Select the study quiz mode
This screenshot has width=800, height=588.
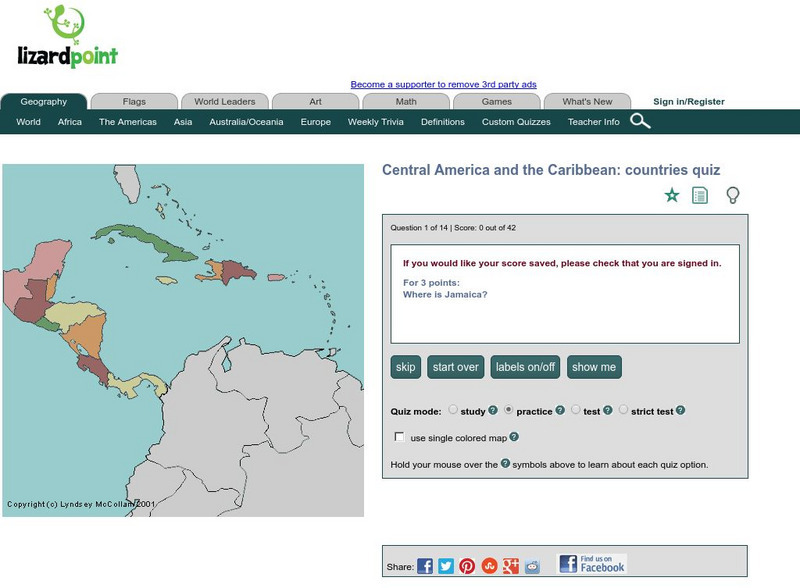[x=453, y=410]
